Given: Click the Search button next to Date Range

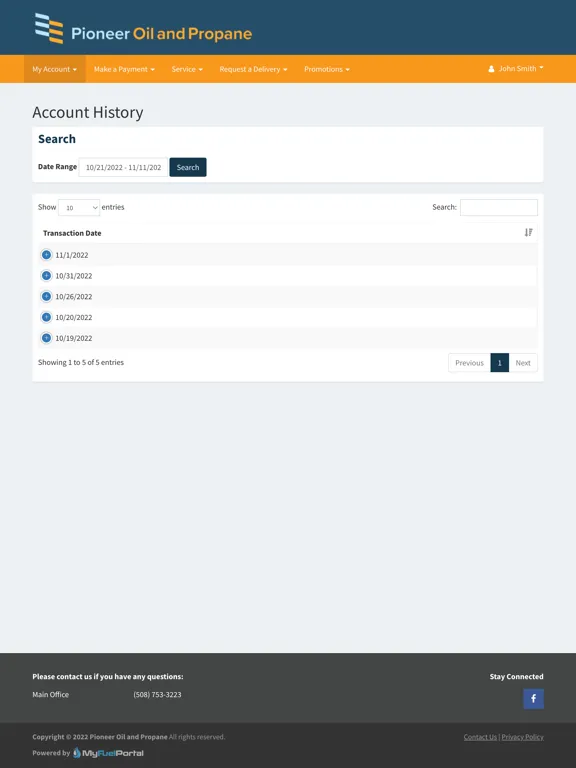Looking at the screenshot, I should tap(188, 167).
